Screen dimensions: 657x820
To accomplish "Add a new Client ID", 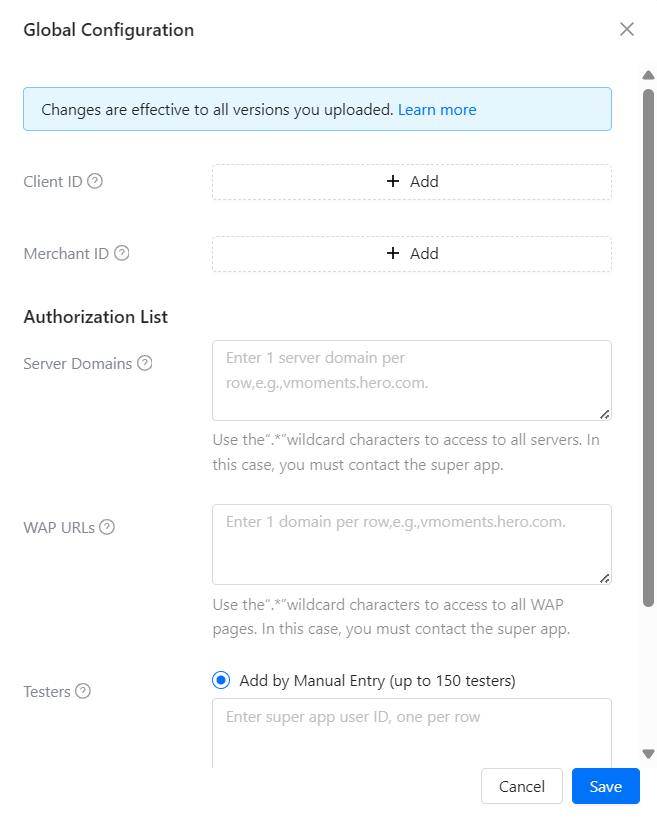I will click(x=412, y=182).
